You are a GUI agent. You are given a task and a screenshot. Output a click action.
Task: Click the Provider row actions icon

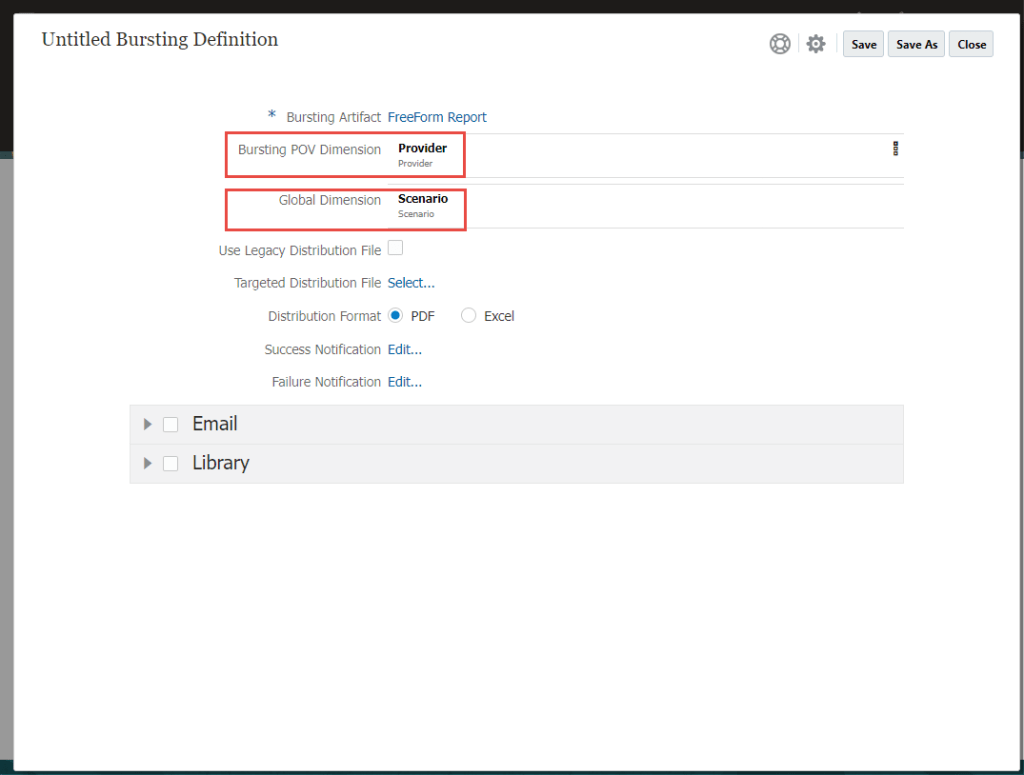(x=895, y=149)
